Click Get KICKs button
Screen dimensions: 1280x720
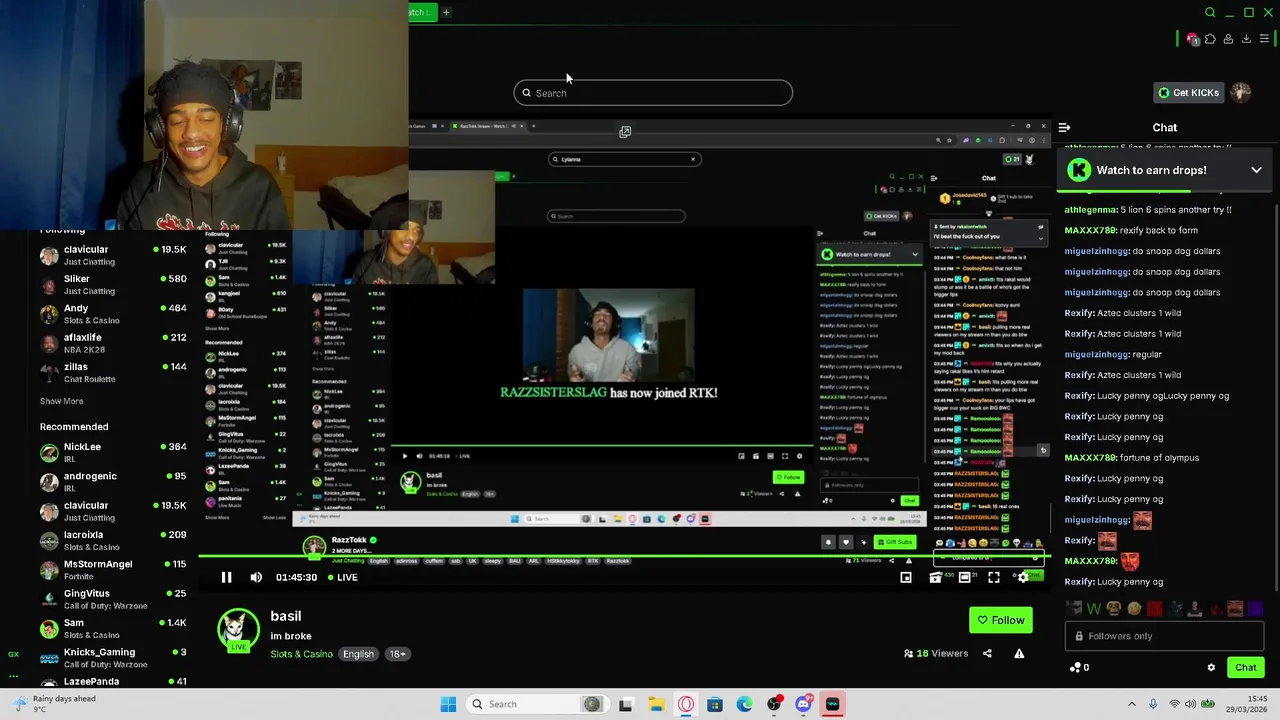click(x=1189, y=93)
